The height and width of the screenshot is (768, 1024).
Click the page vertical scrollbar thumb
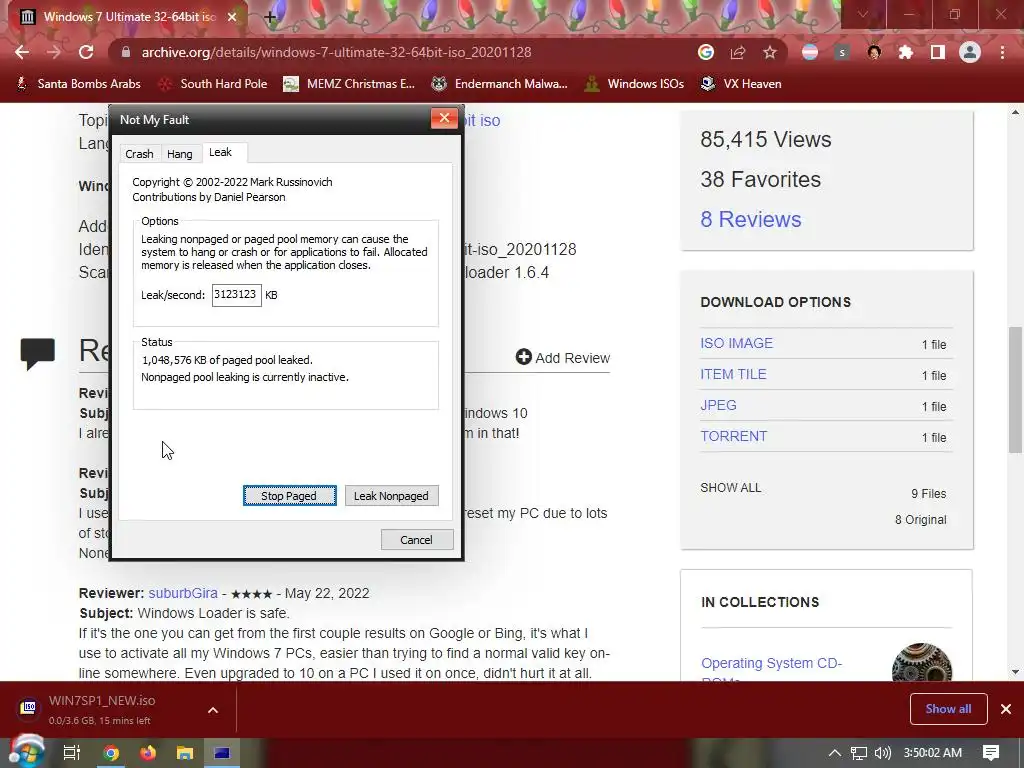[x=1015, y=390]
